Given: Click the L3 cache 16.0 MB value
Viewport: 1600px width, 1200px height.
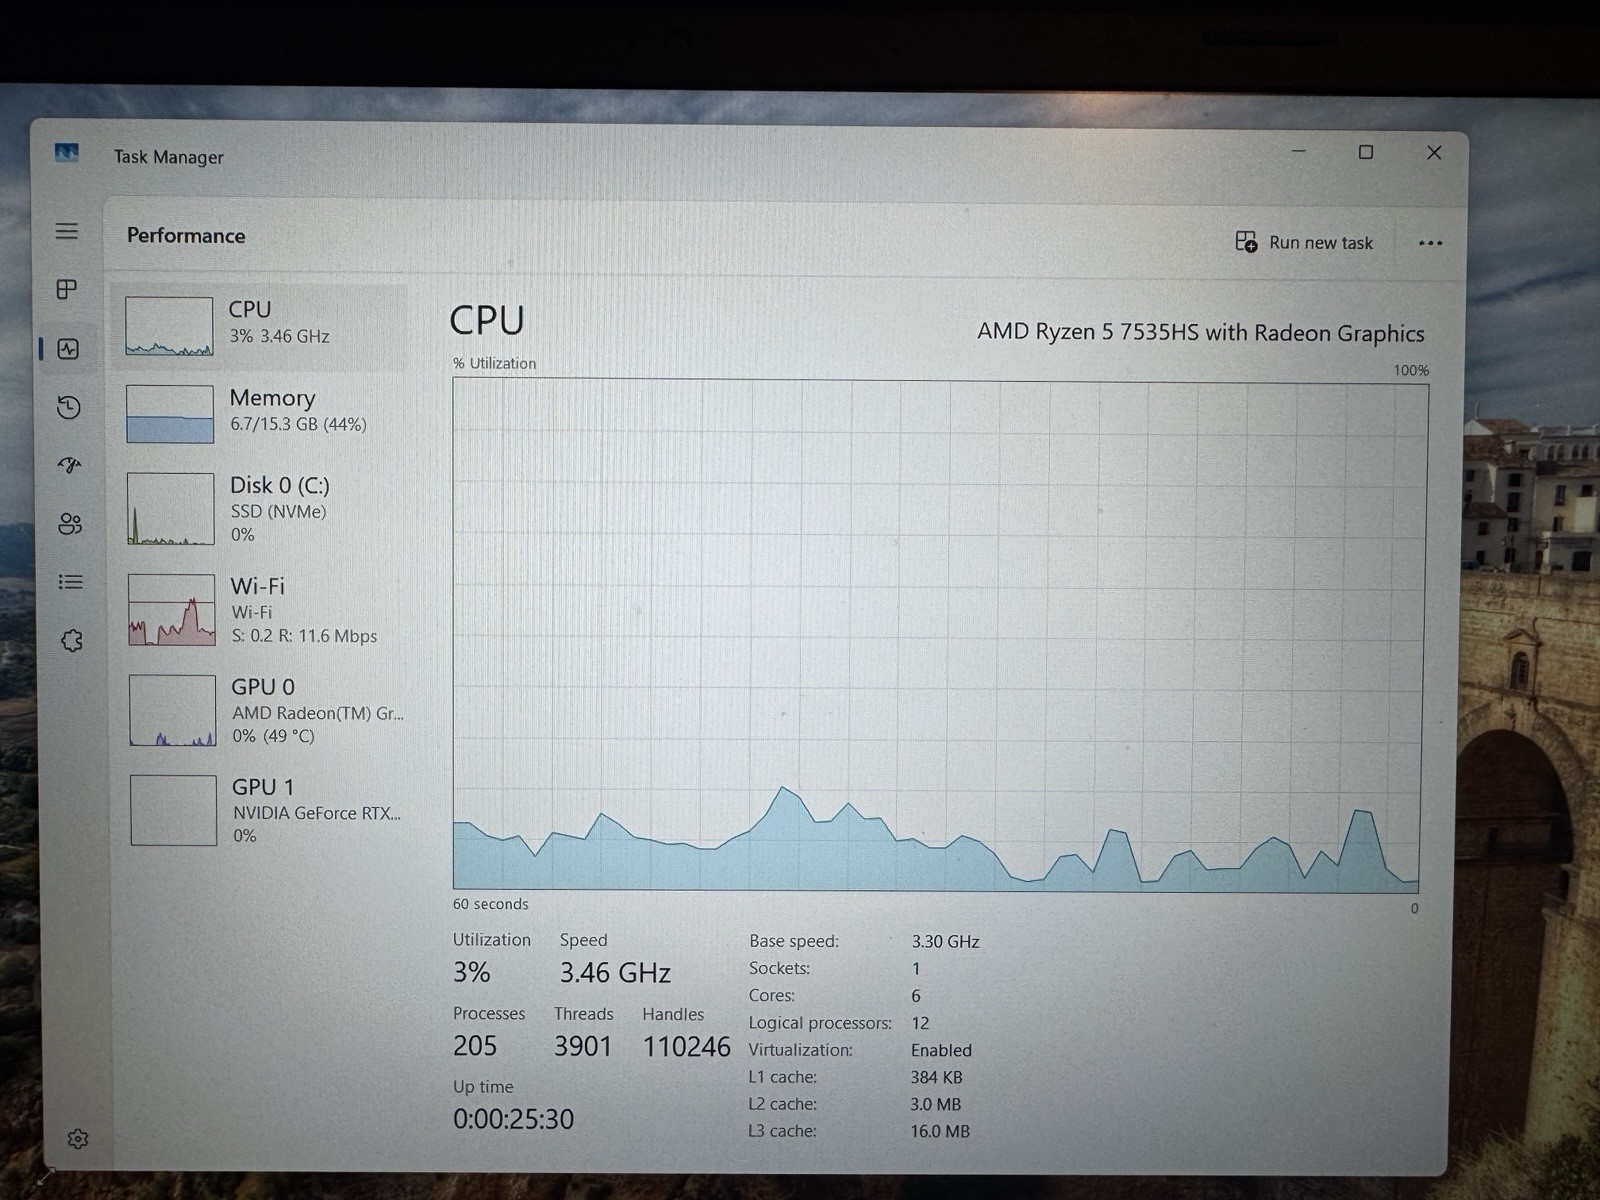Looking at the screenshot, I should 940,1131.
